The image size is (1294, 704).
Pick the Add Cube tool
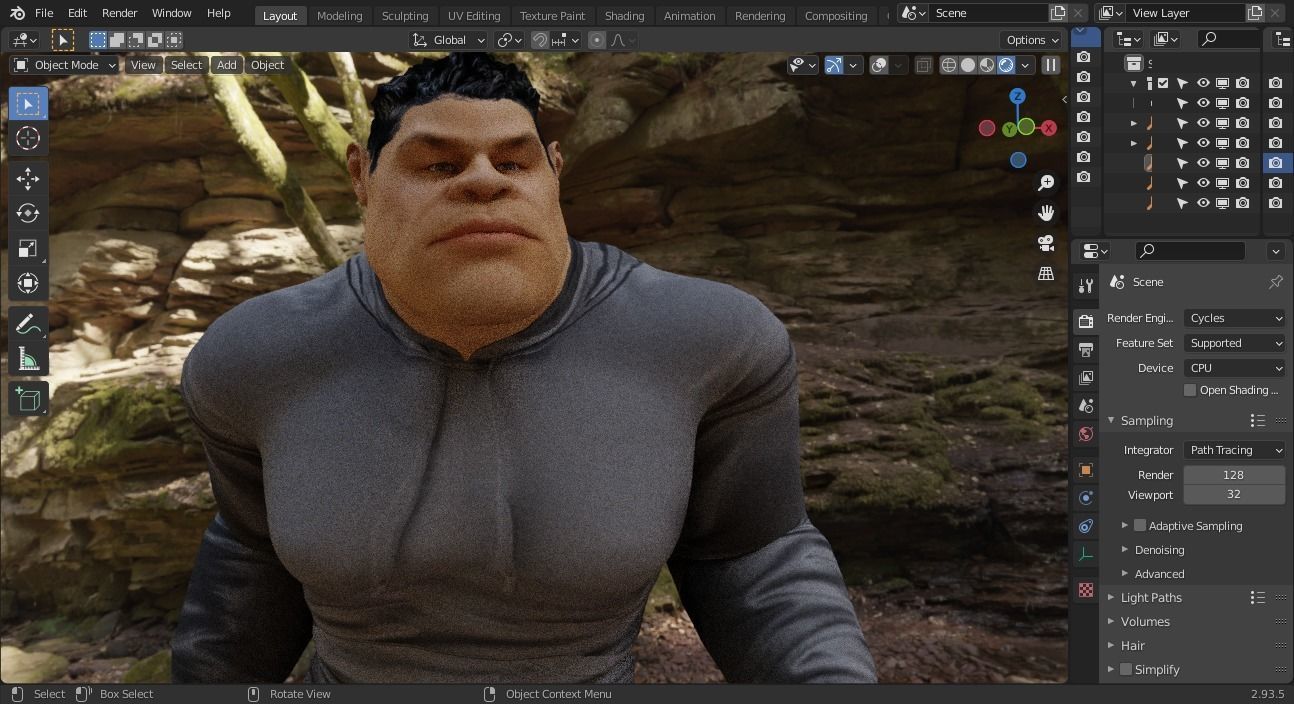(28, 399)
